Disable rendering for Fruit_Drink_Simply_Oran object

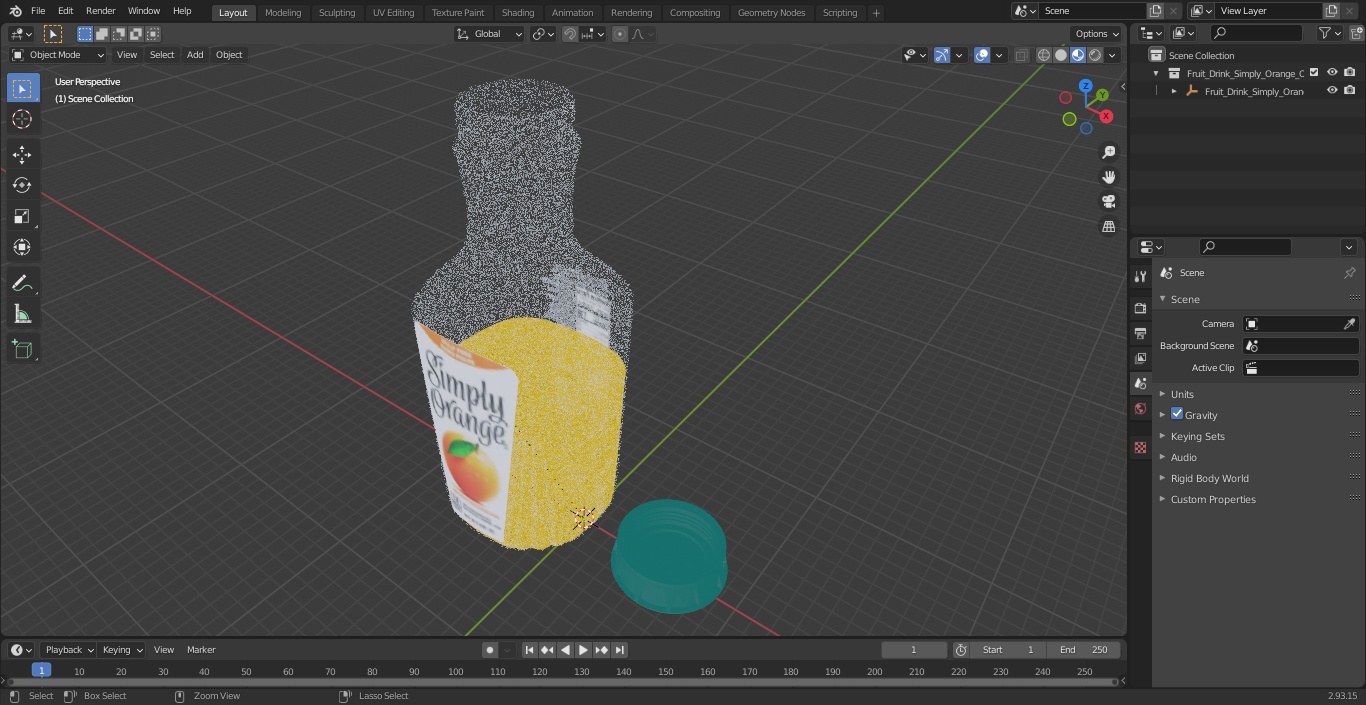tap(1350, 91)
